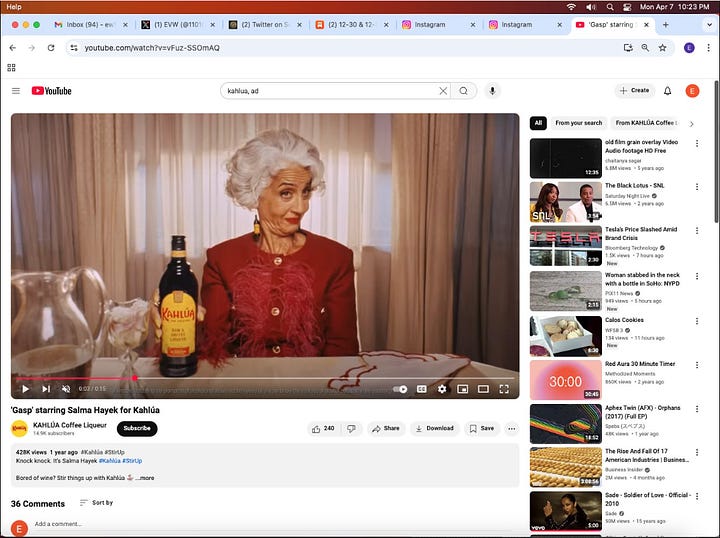The height and width of the screenshot is (538, 720).
Task: Share the video
Action: click(386, 428)
